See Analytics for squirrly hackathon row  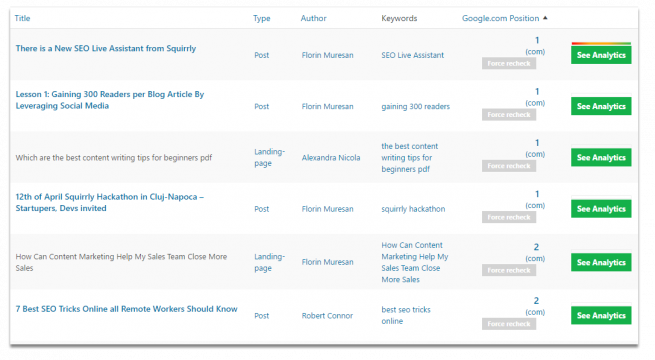pos(601,209)
